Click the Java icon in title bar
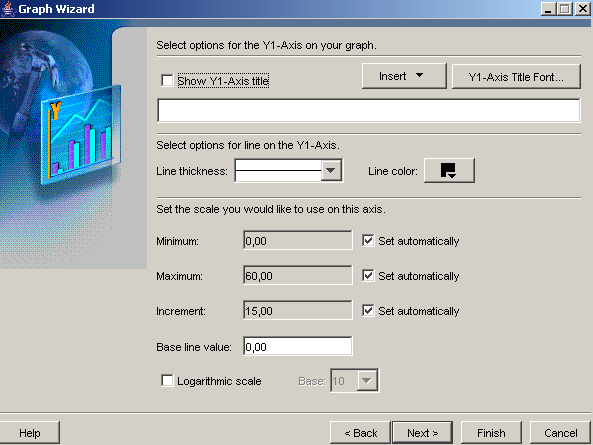The height and width of the screenshot is (445, 593). click(8, 9)
